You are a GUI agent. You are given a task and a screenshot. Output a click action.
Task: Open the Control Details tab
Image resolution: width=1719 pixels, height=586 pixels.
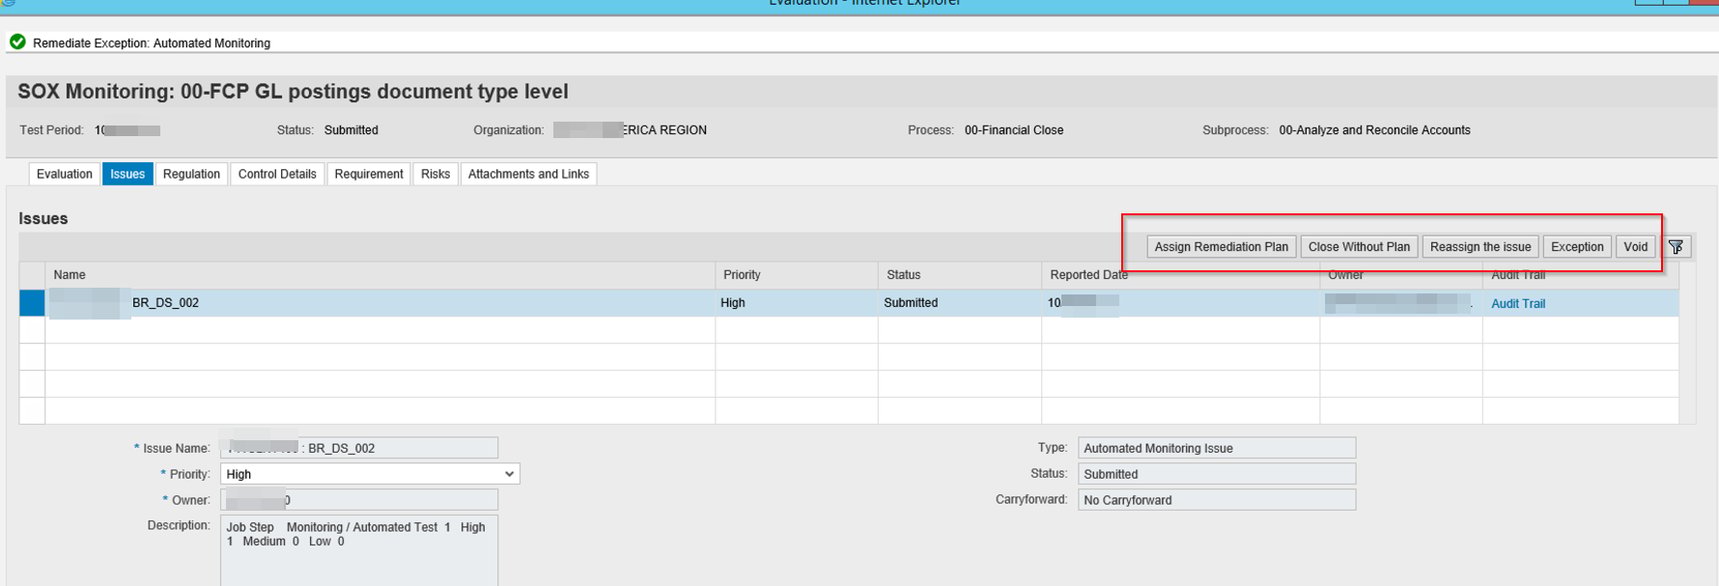[277, 174]
